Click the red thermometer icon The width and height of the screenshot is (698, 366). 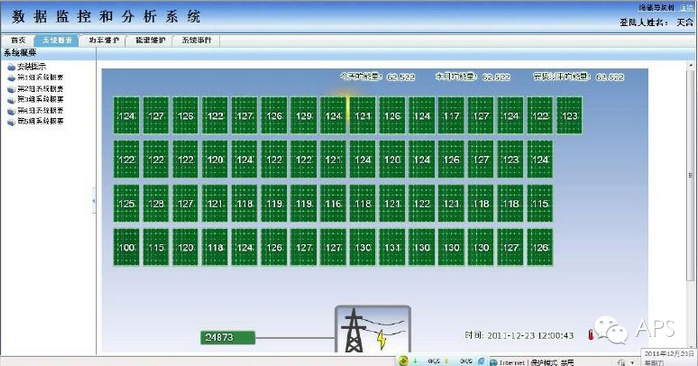pyautogui.click(x=591, y=335)
